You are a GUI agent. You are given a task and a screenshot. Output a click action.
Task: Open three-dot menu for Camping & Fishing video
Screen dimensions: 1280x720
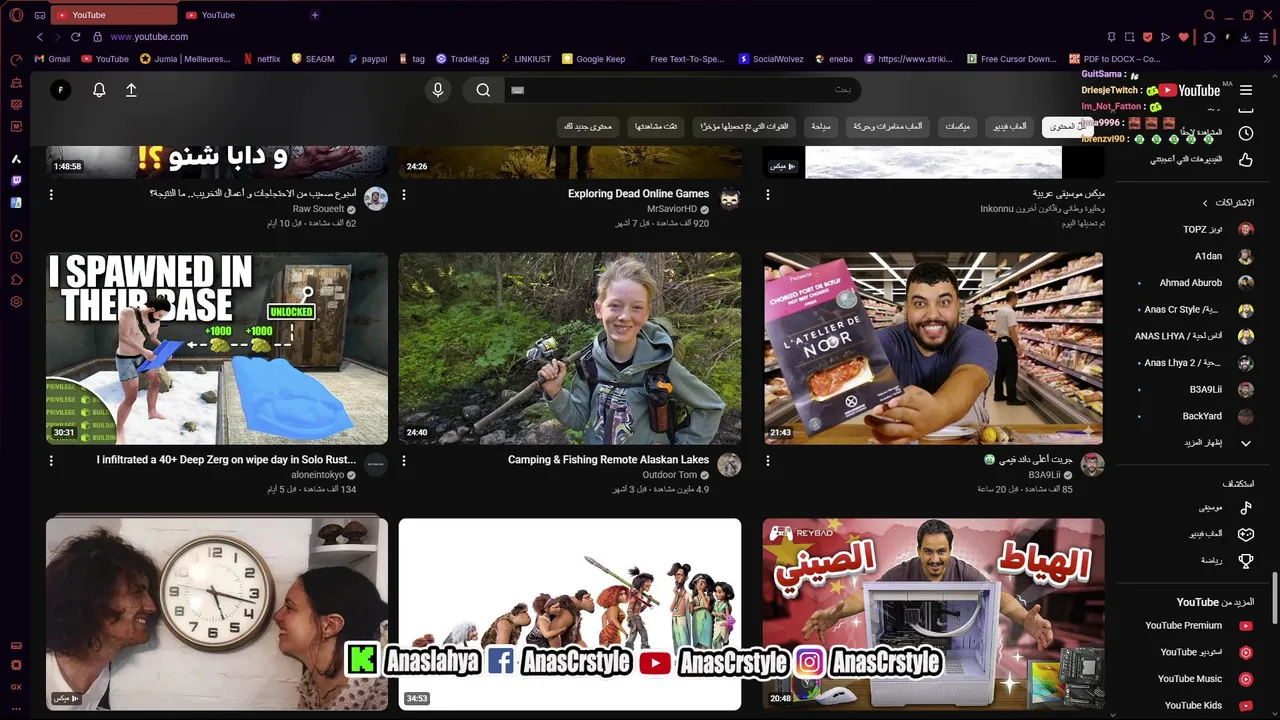point(404,461)
